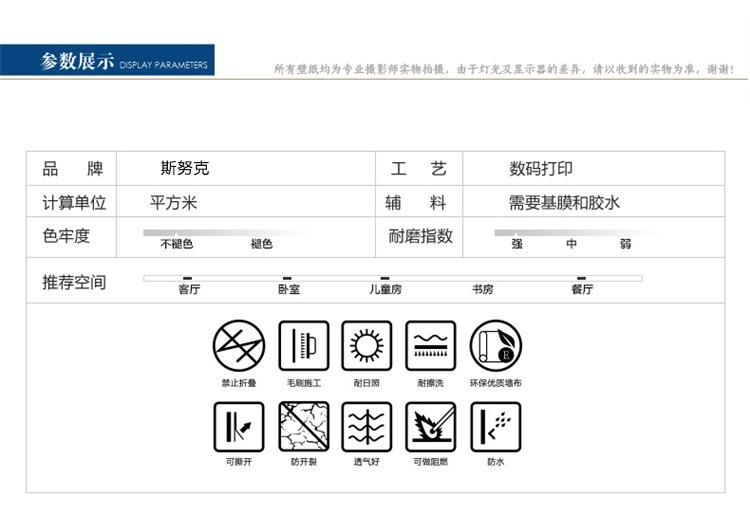Click the photographer disclaimer sentence
This screenshot has height=532, width=750.
[504, 69]
